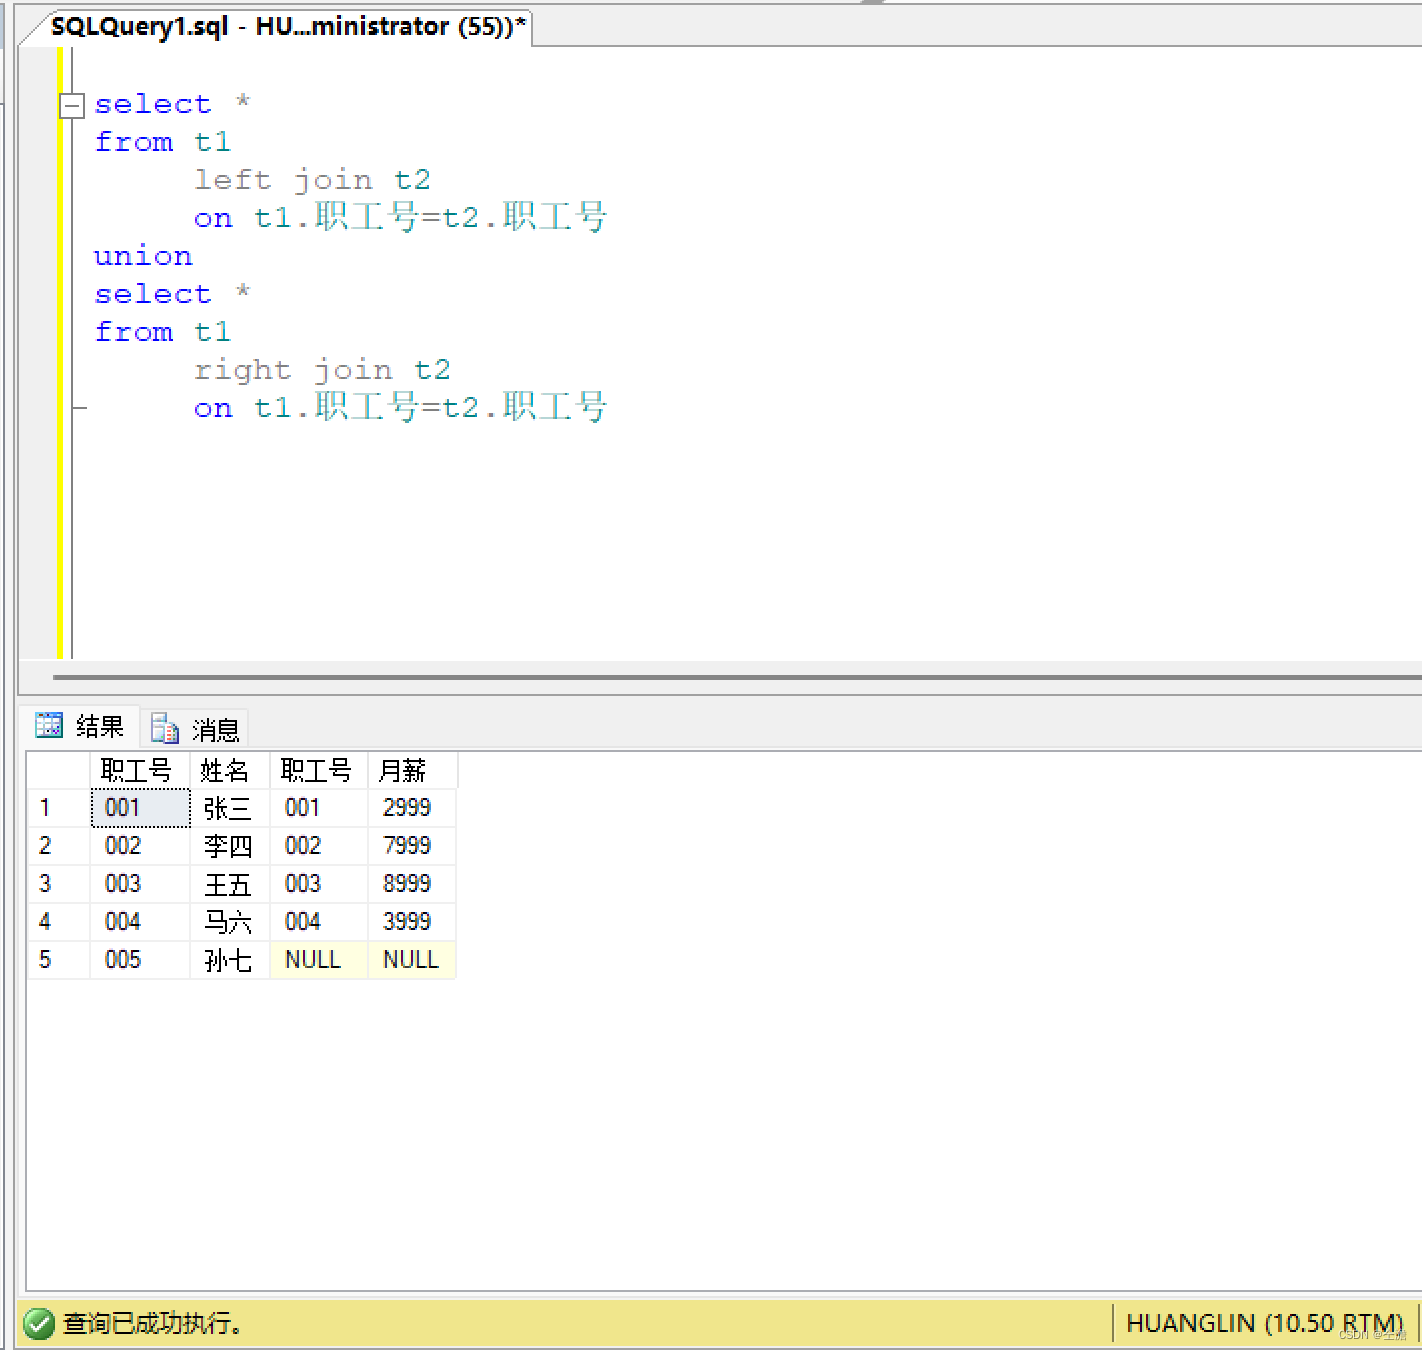1422x1350 pixels.
Task: Click first-column cell 001 in row 1
Action: tap(140, 808)
